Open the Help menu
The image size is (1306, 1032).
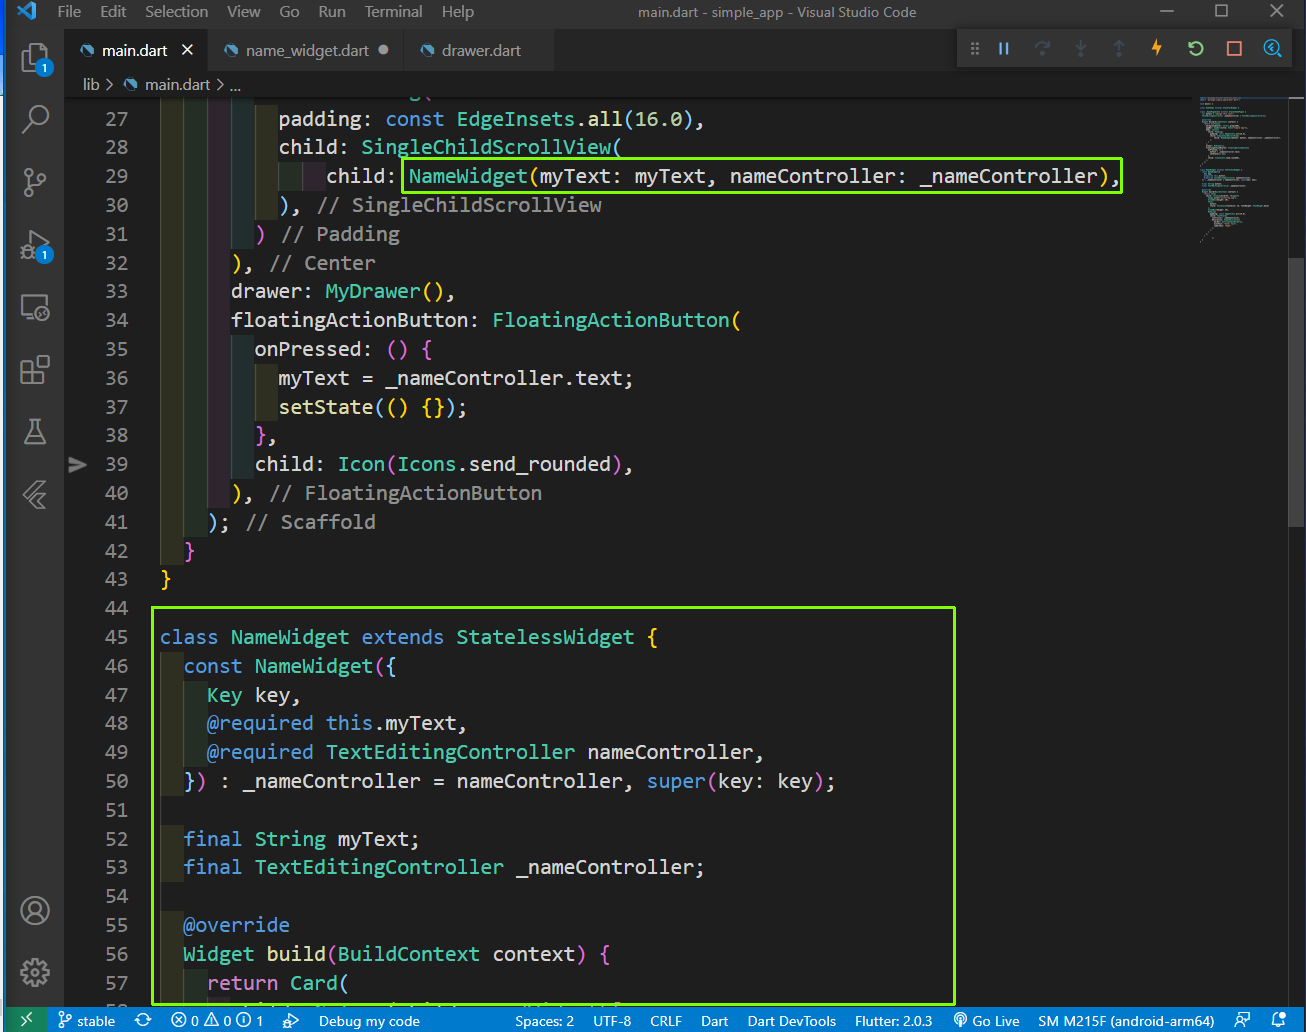[x=458, y=12]
